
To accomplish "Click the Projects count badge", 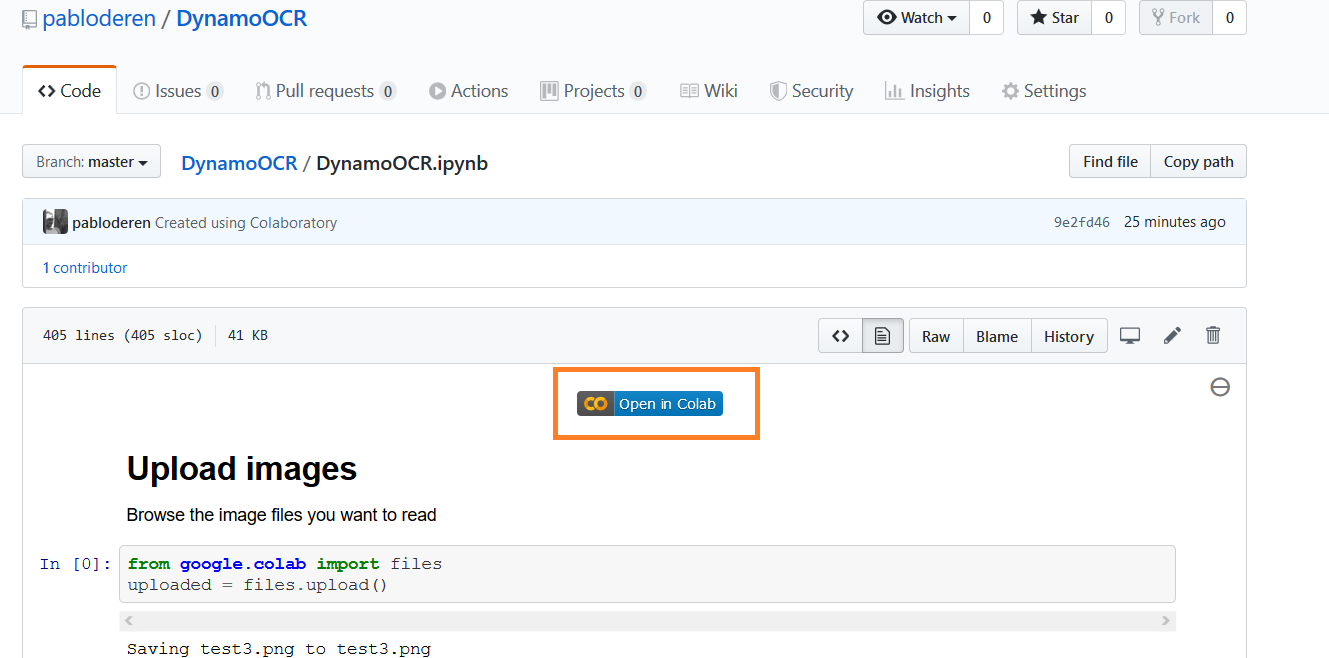I will 638,91.
